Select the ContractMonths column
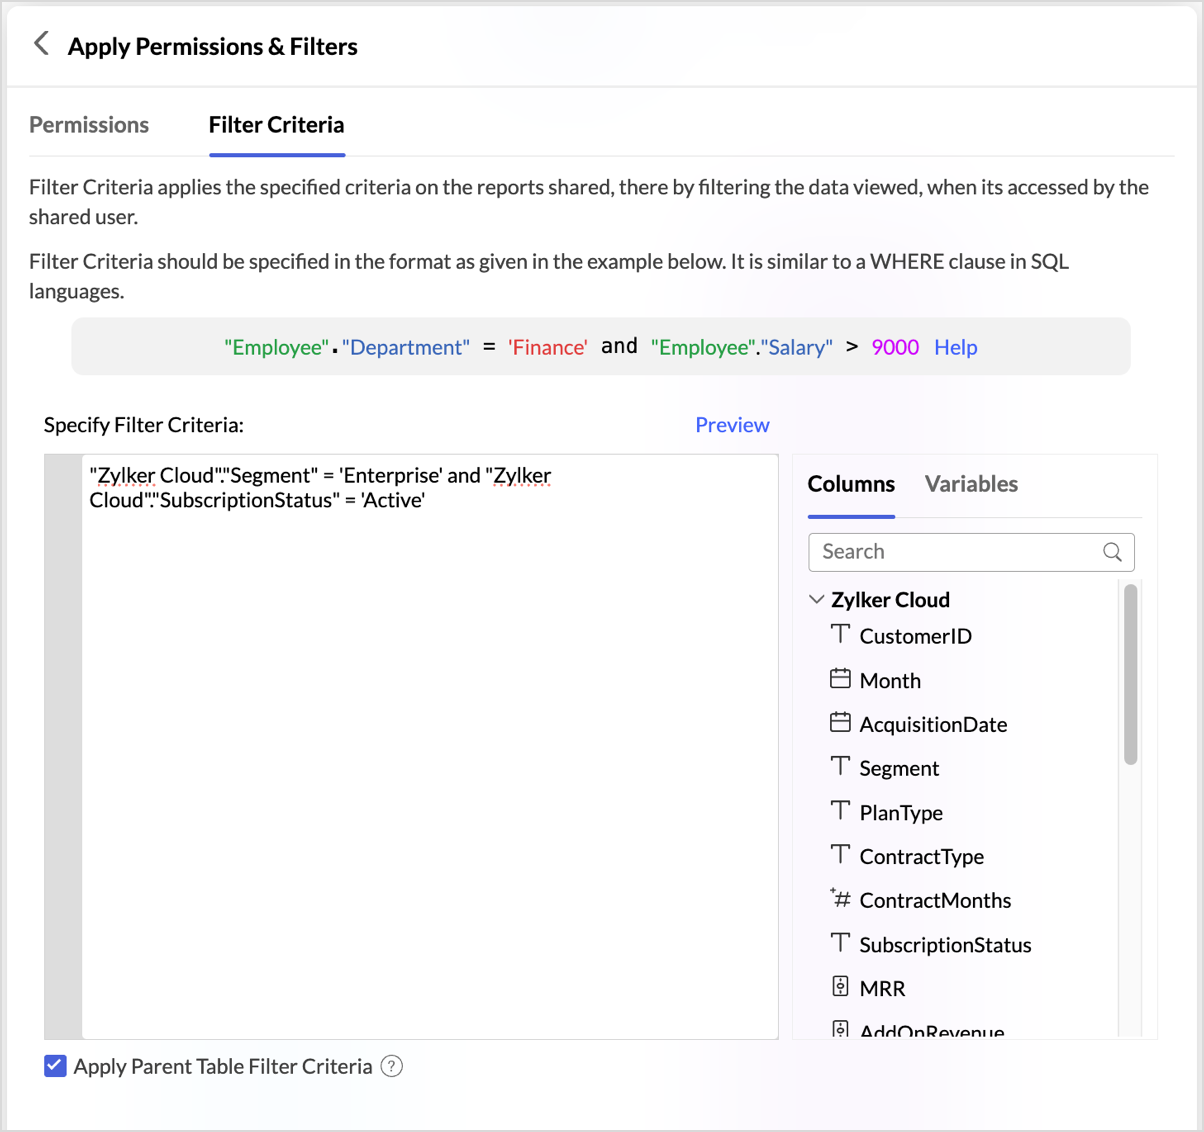 pyautogui.click(x=935, y=900)
